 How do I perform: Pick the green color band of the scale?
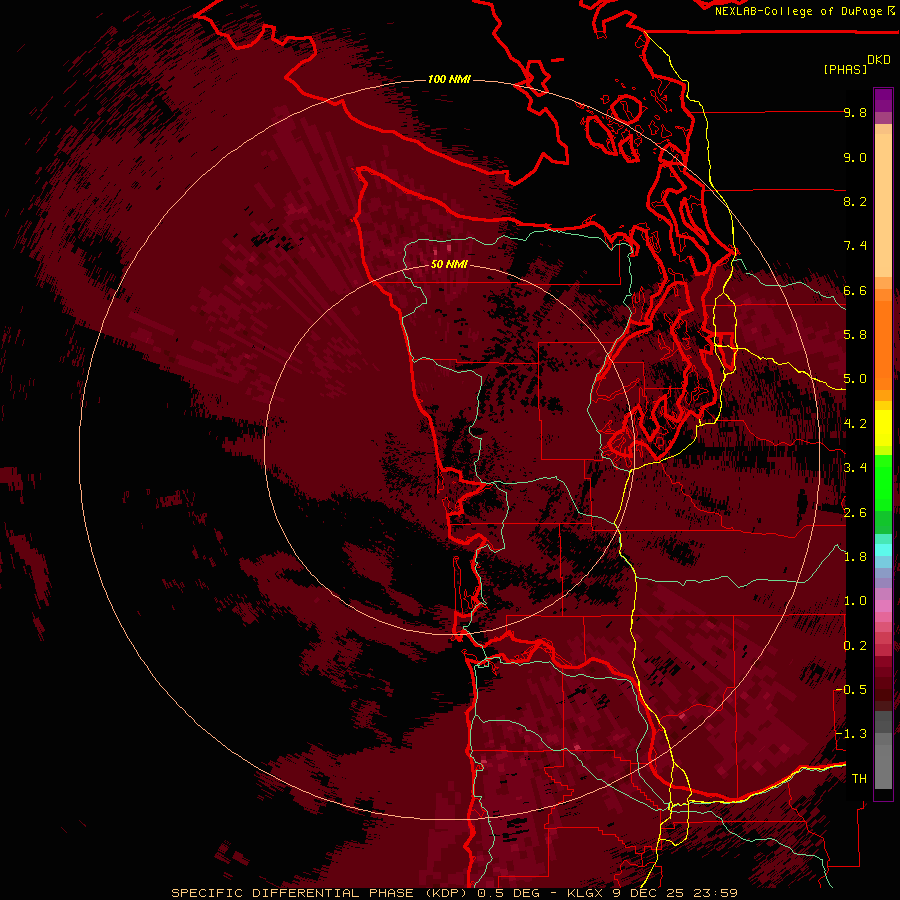tap(883, 482)
